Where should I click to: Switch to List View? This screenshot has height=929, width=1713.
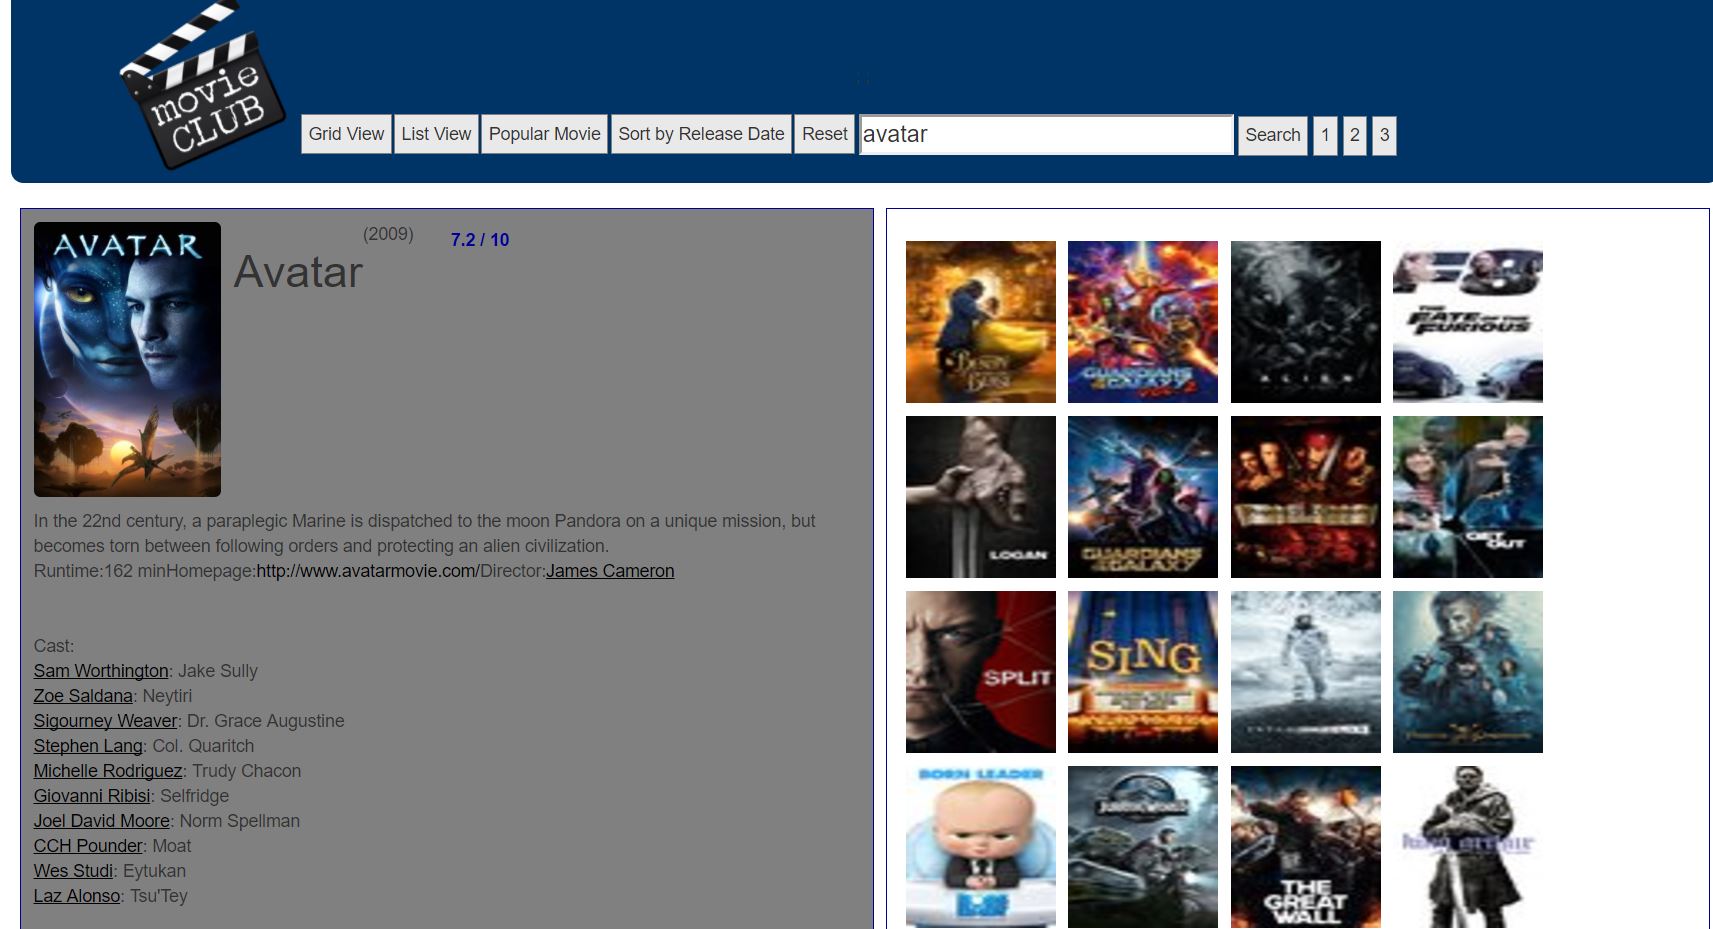pyautogui.click(x=436, y=134)
